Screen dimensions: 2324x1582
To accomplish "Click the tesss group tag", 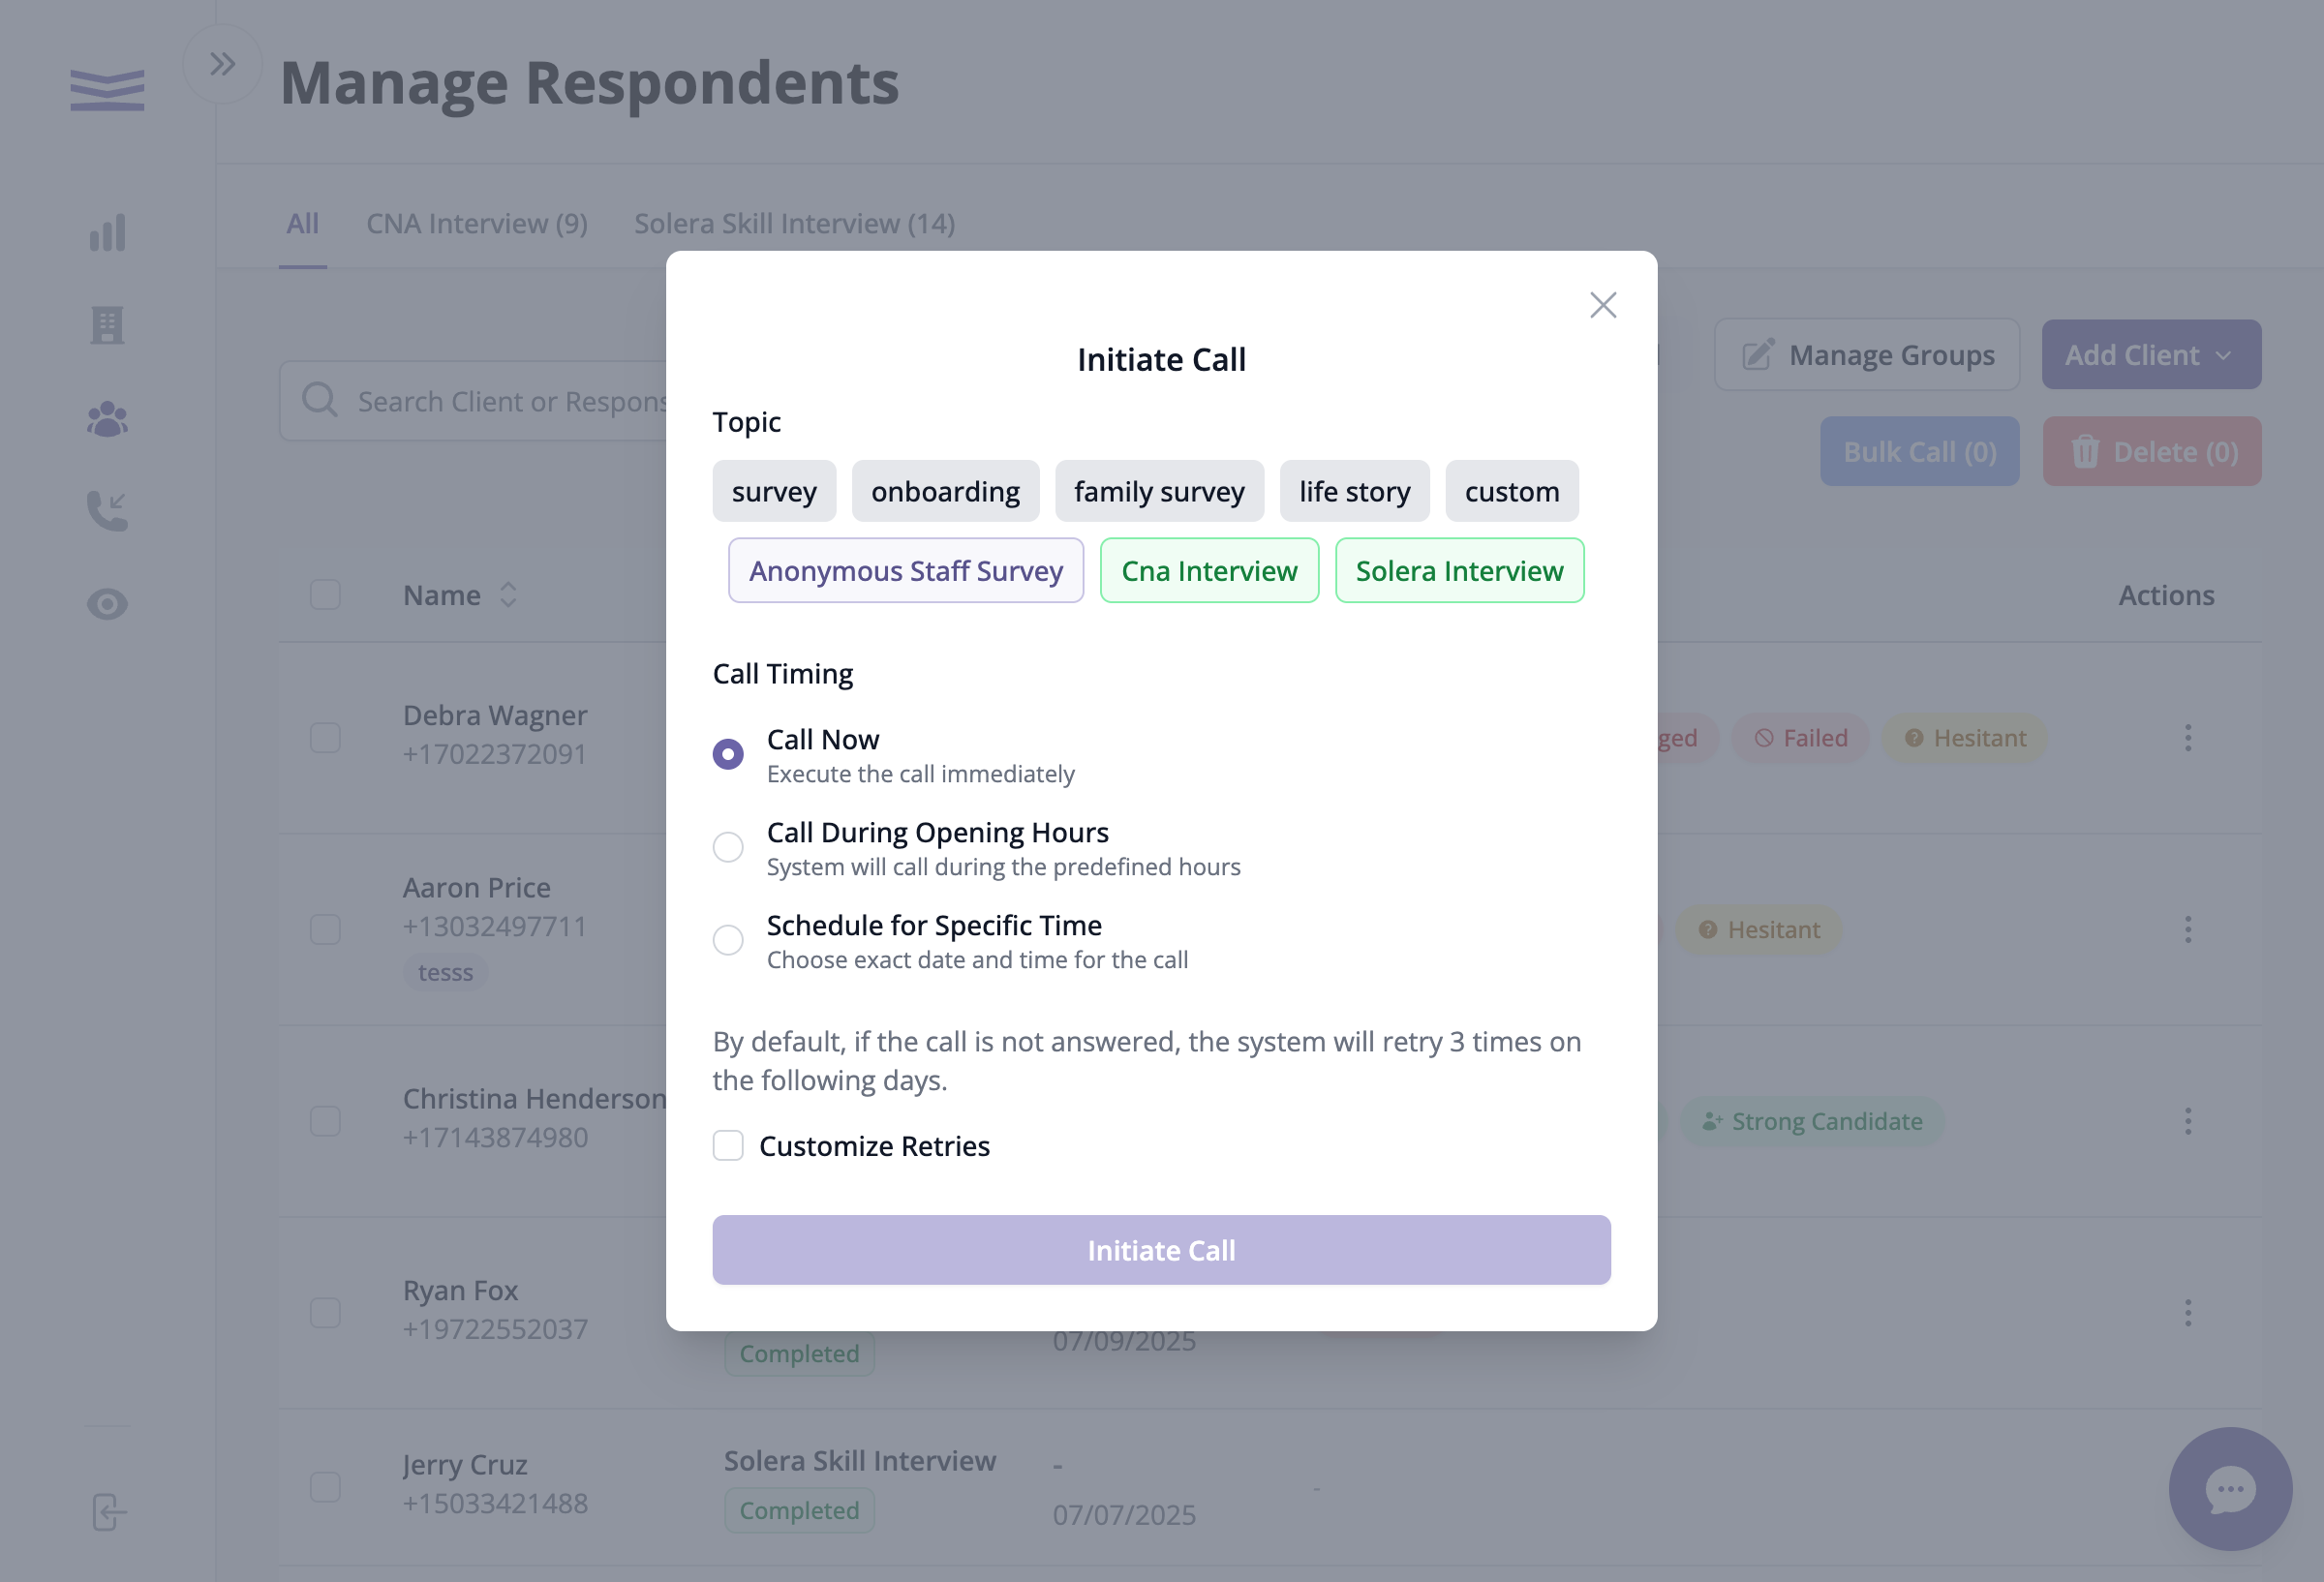I will click(x=445, y=972).
